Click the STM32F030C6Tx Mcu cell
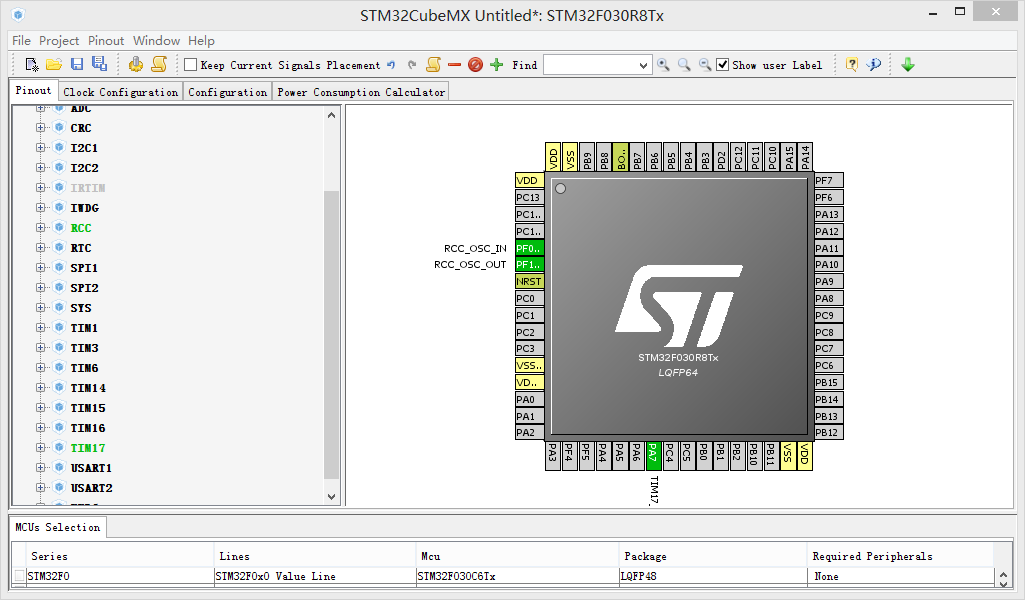 point(517,576)
